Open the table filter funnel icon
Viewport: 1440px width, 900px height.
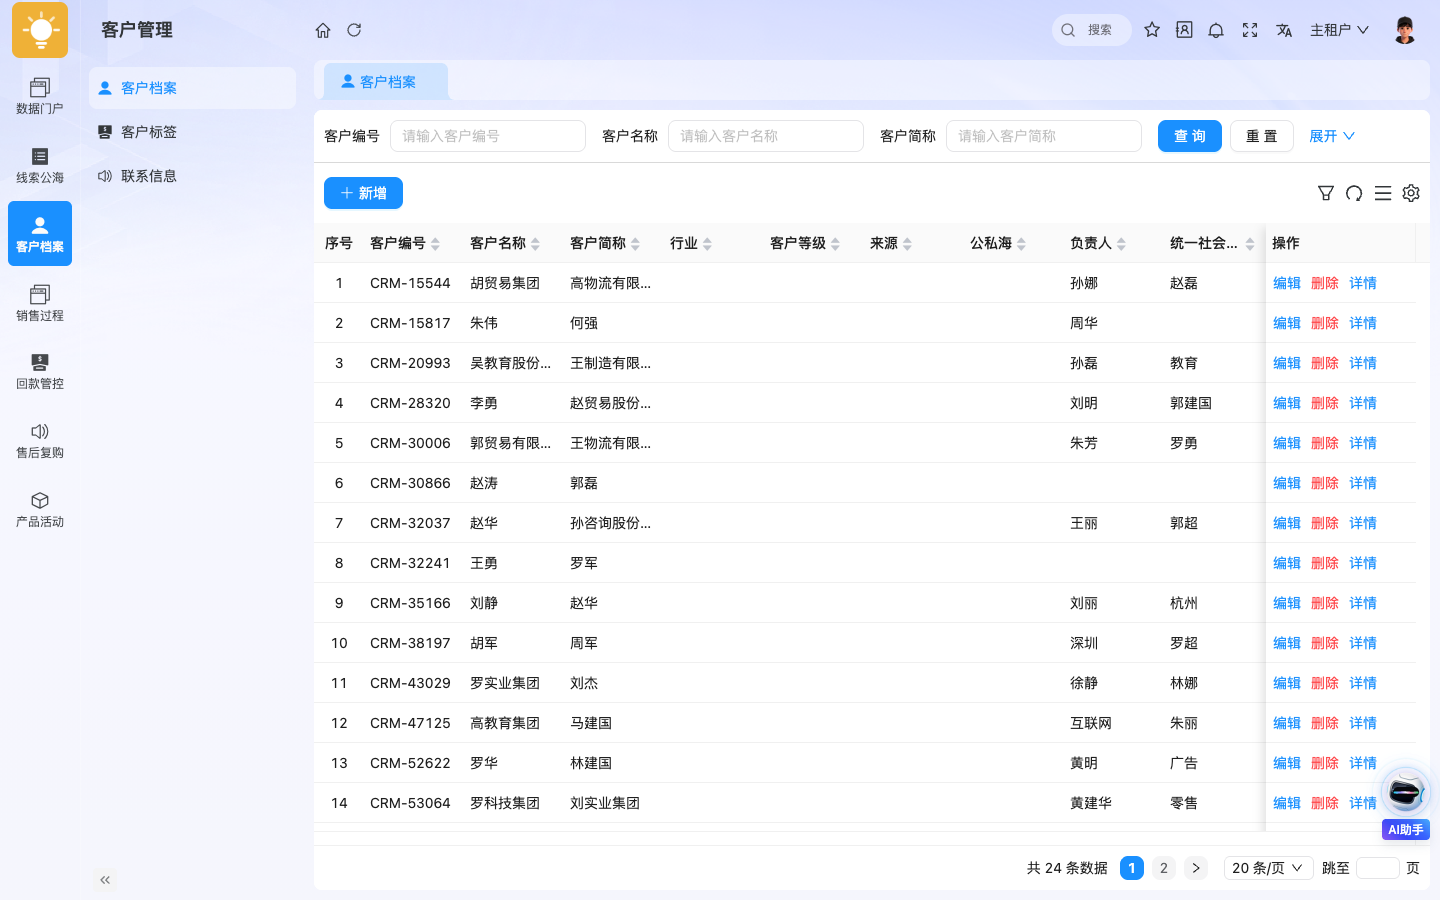point(1326,193)
